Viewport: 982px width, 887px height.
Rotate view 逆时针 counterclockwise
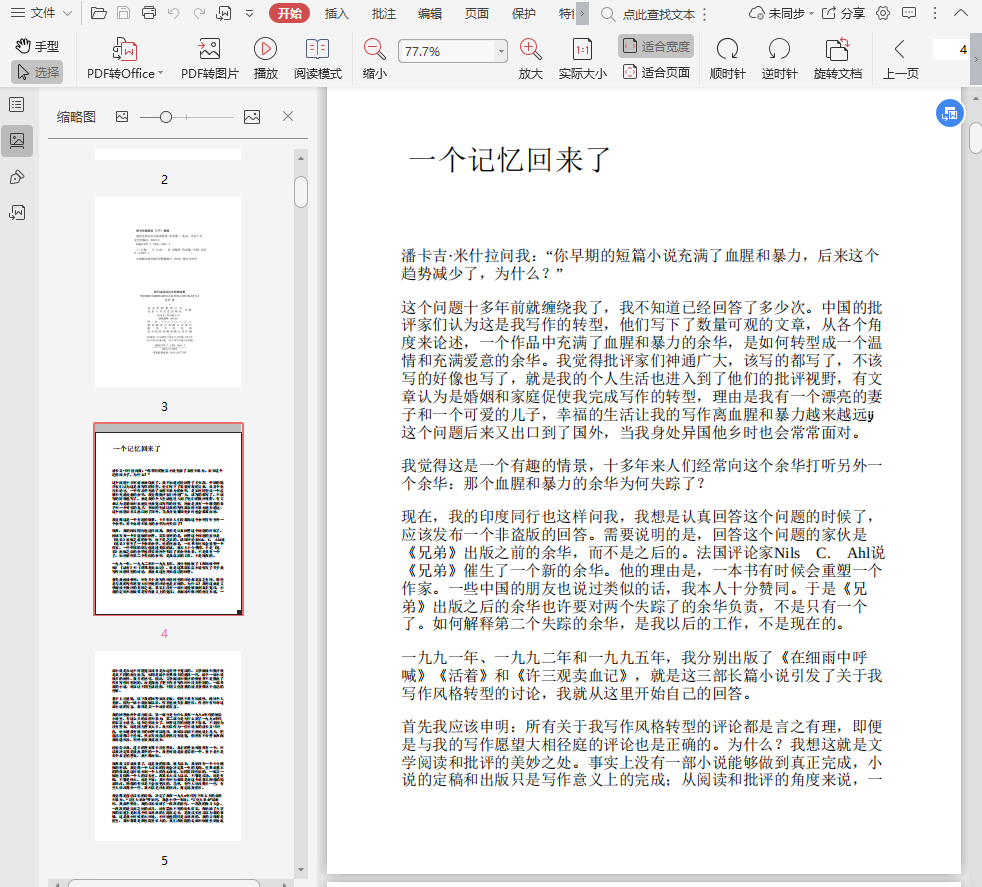[779, 58]
